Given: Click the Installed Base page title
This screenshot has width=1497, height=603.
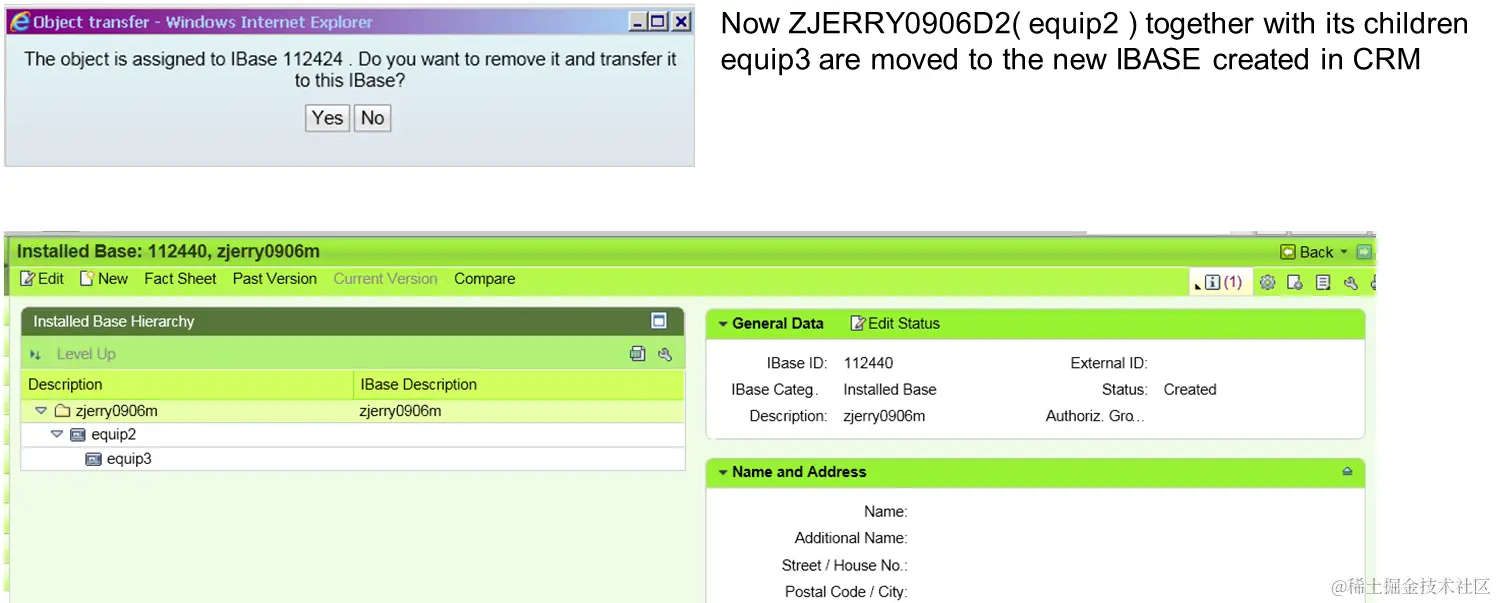Looking at the screenshot, I should click(168, 251).
